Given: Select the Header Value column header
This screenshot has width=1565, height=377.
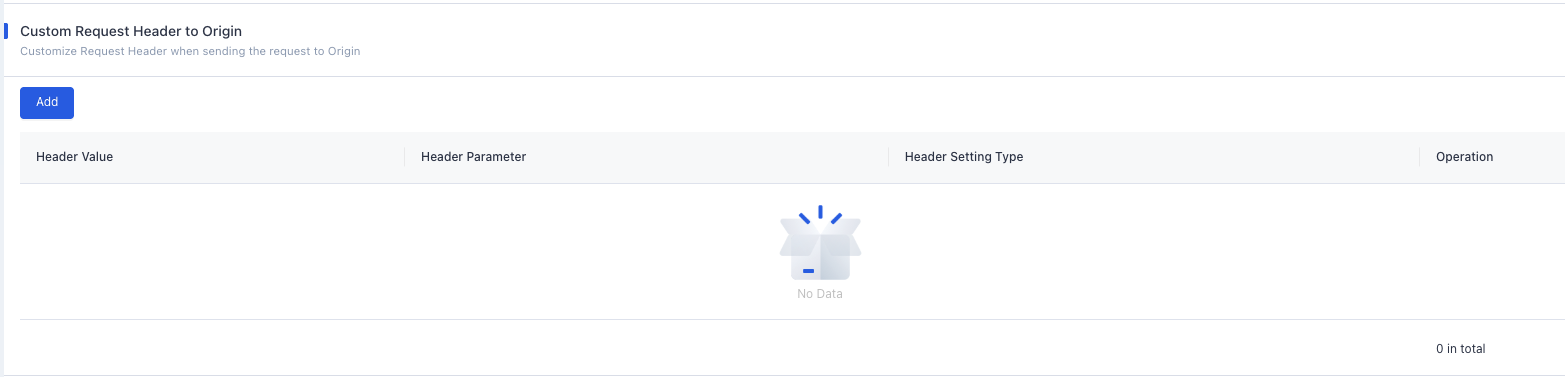Looking at the screenshot, I should point(74,157).
